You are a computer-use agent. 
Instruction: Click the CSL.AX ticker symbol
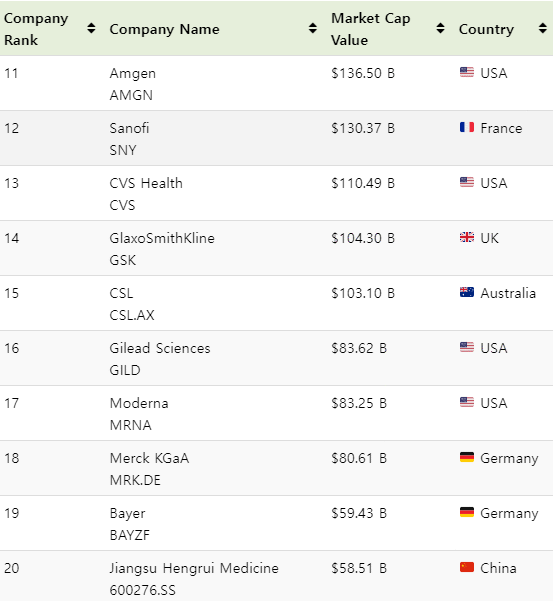pyautogui.click(x=132, y=315)
